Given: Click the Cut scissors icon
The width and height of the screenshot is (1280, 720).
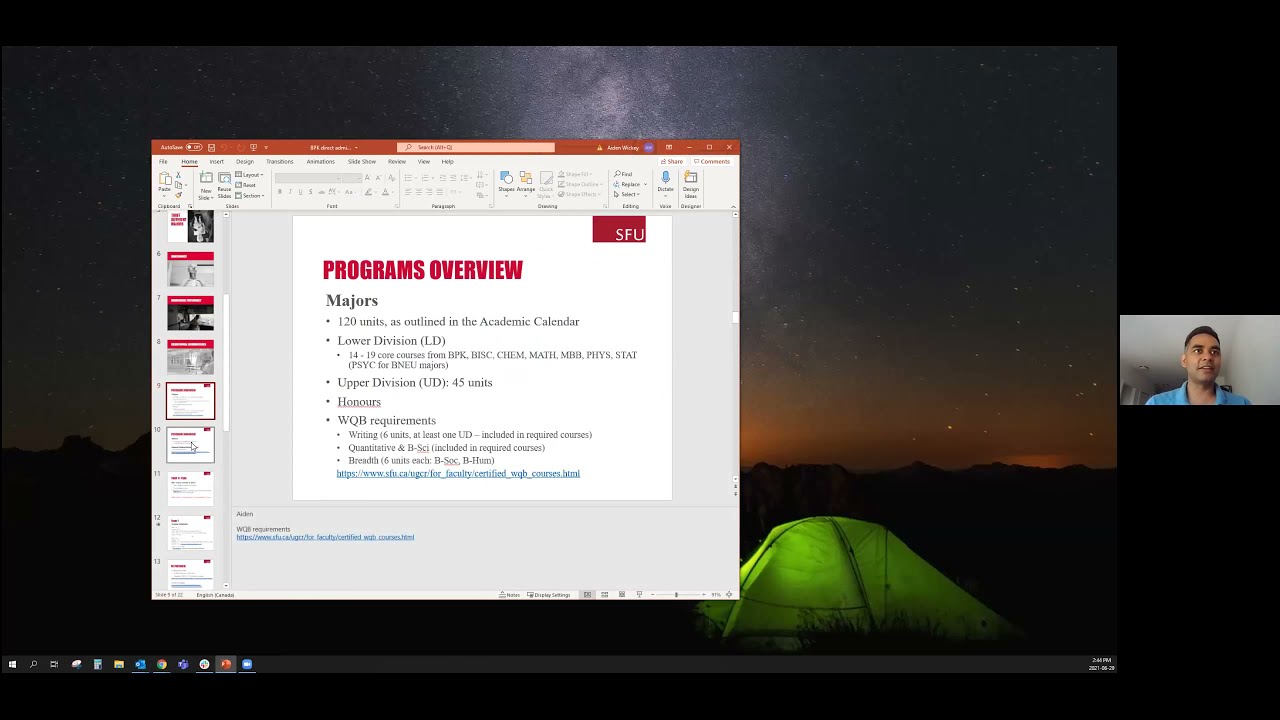Looking at the screenshot, I should [x=178, y=175].
